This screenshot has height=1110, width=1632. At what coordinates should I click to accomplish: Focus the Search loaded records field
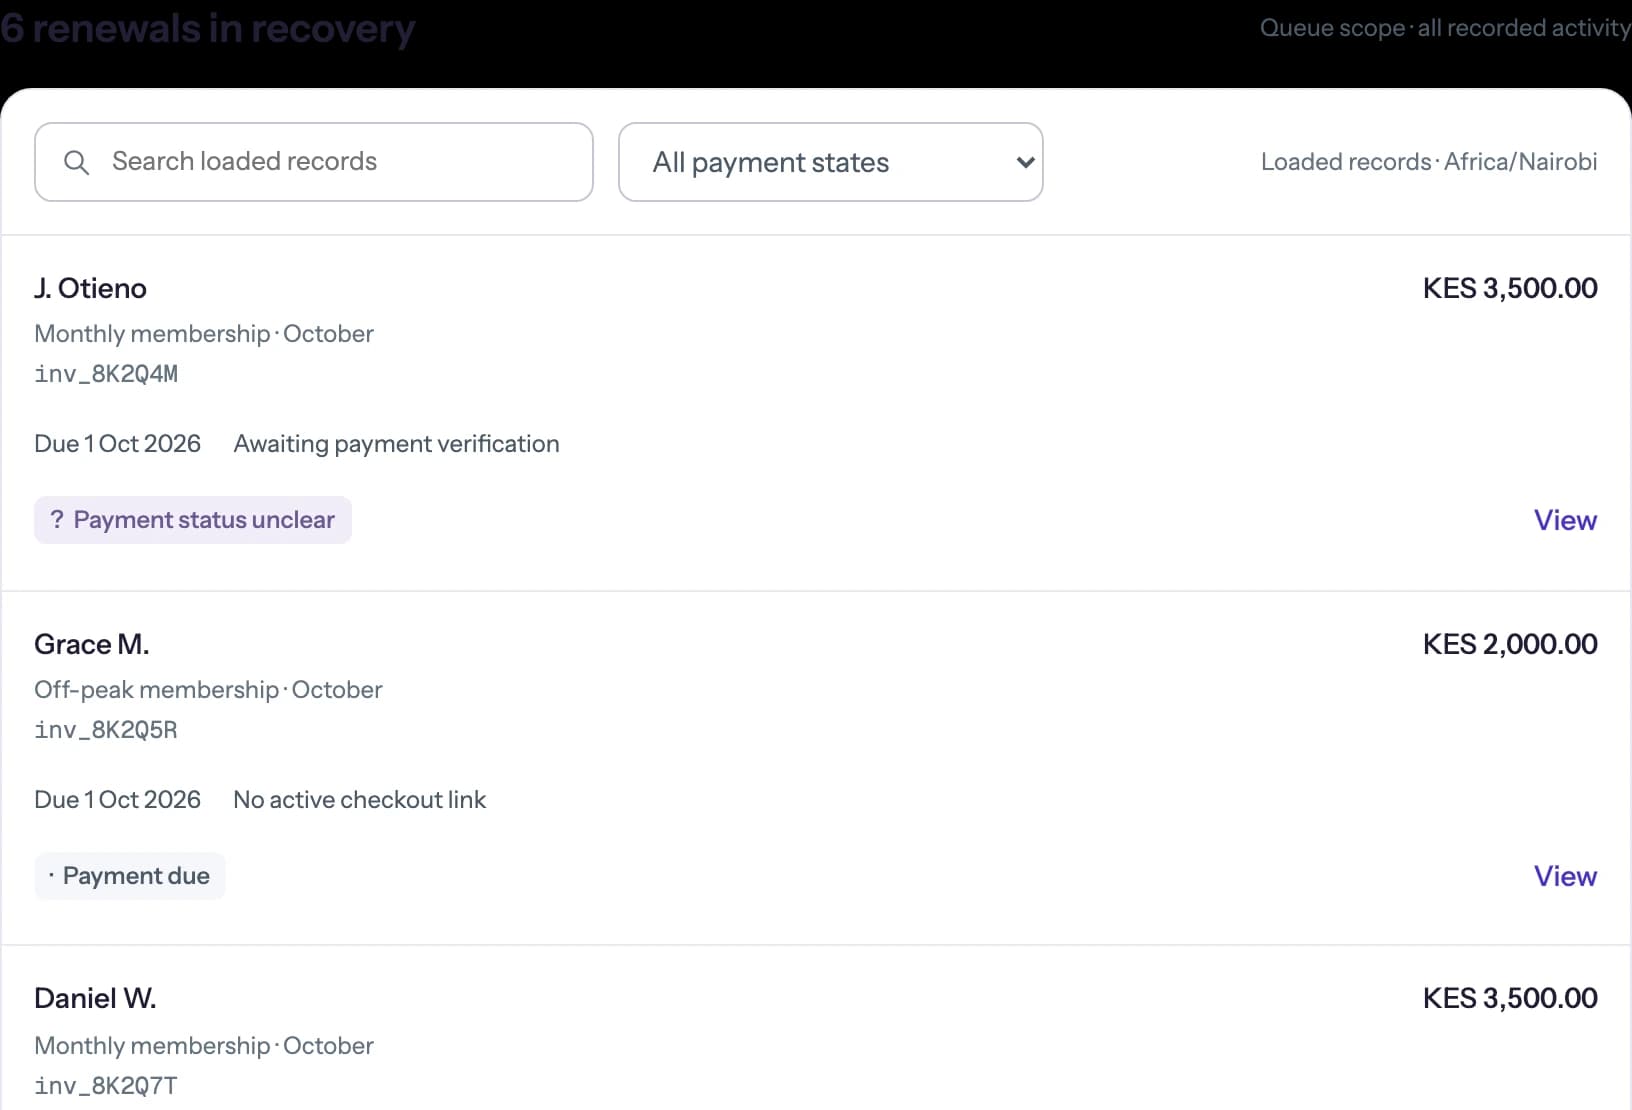314,162
